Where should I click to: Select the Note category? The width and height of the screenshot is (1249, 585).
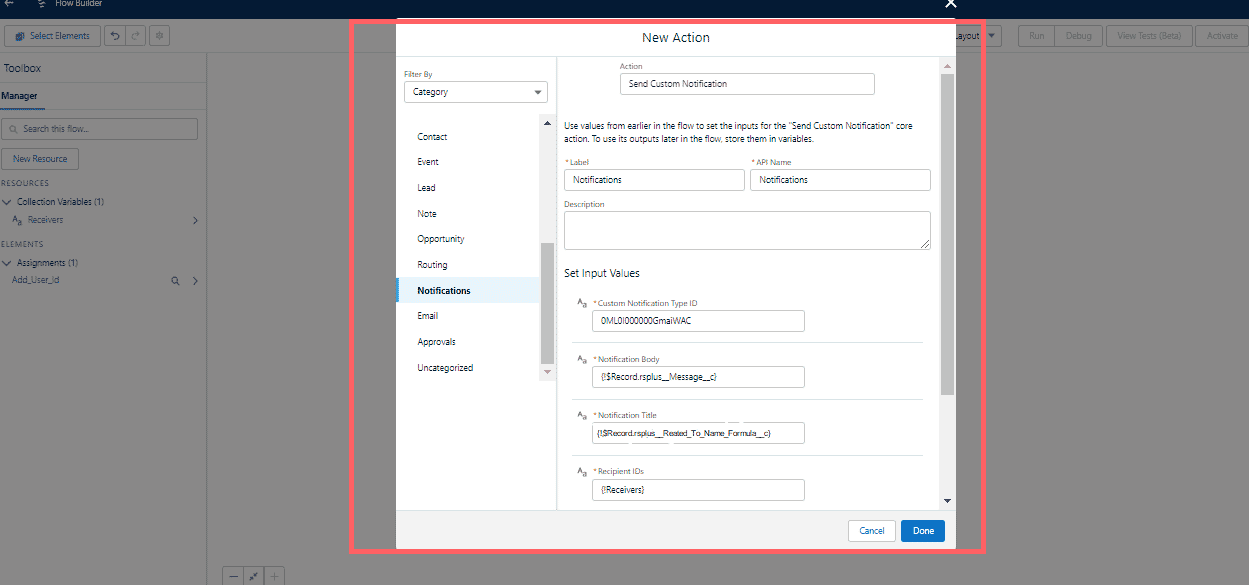(x=468, y=214)
